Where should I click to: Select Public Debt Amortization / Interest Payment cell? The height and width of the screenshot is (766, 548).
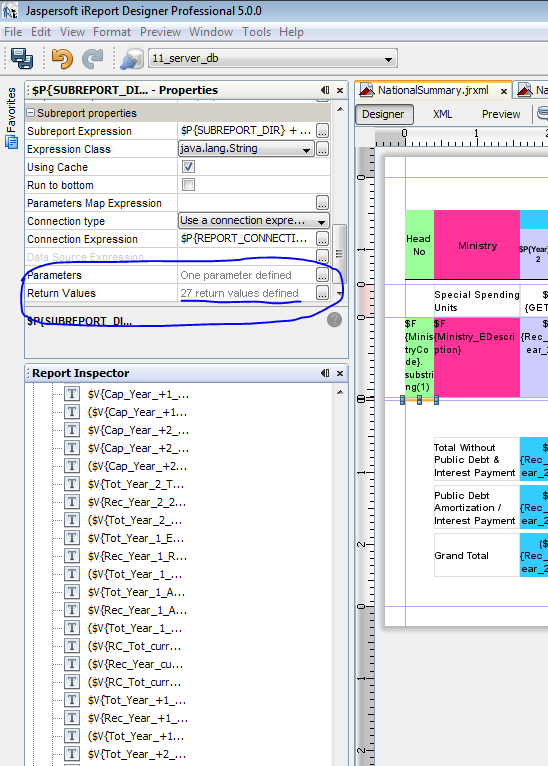477,508
